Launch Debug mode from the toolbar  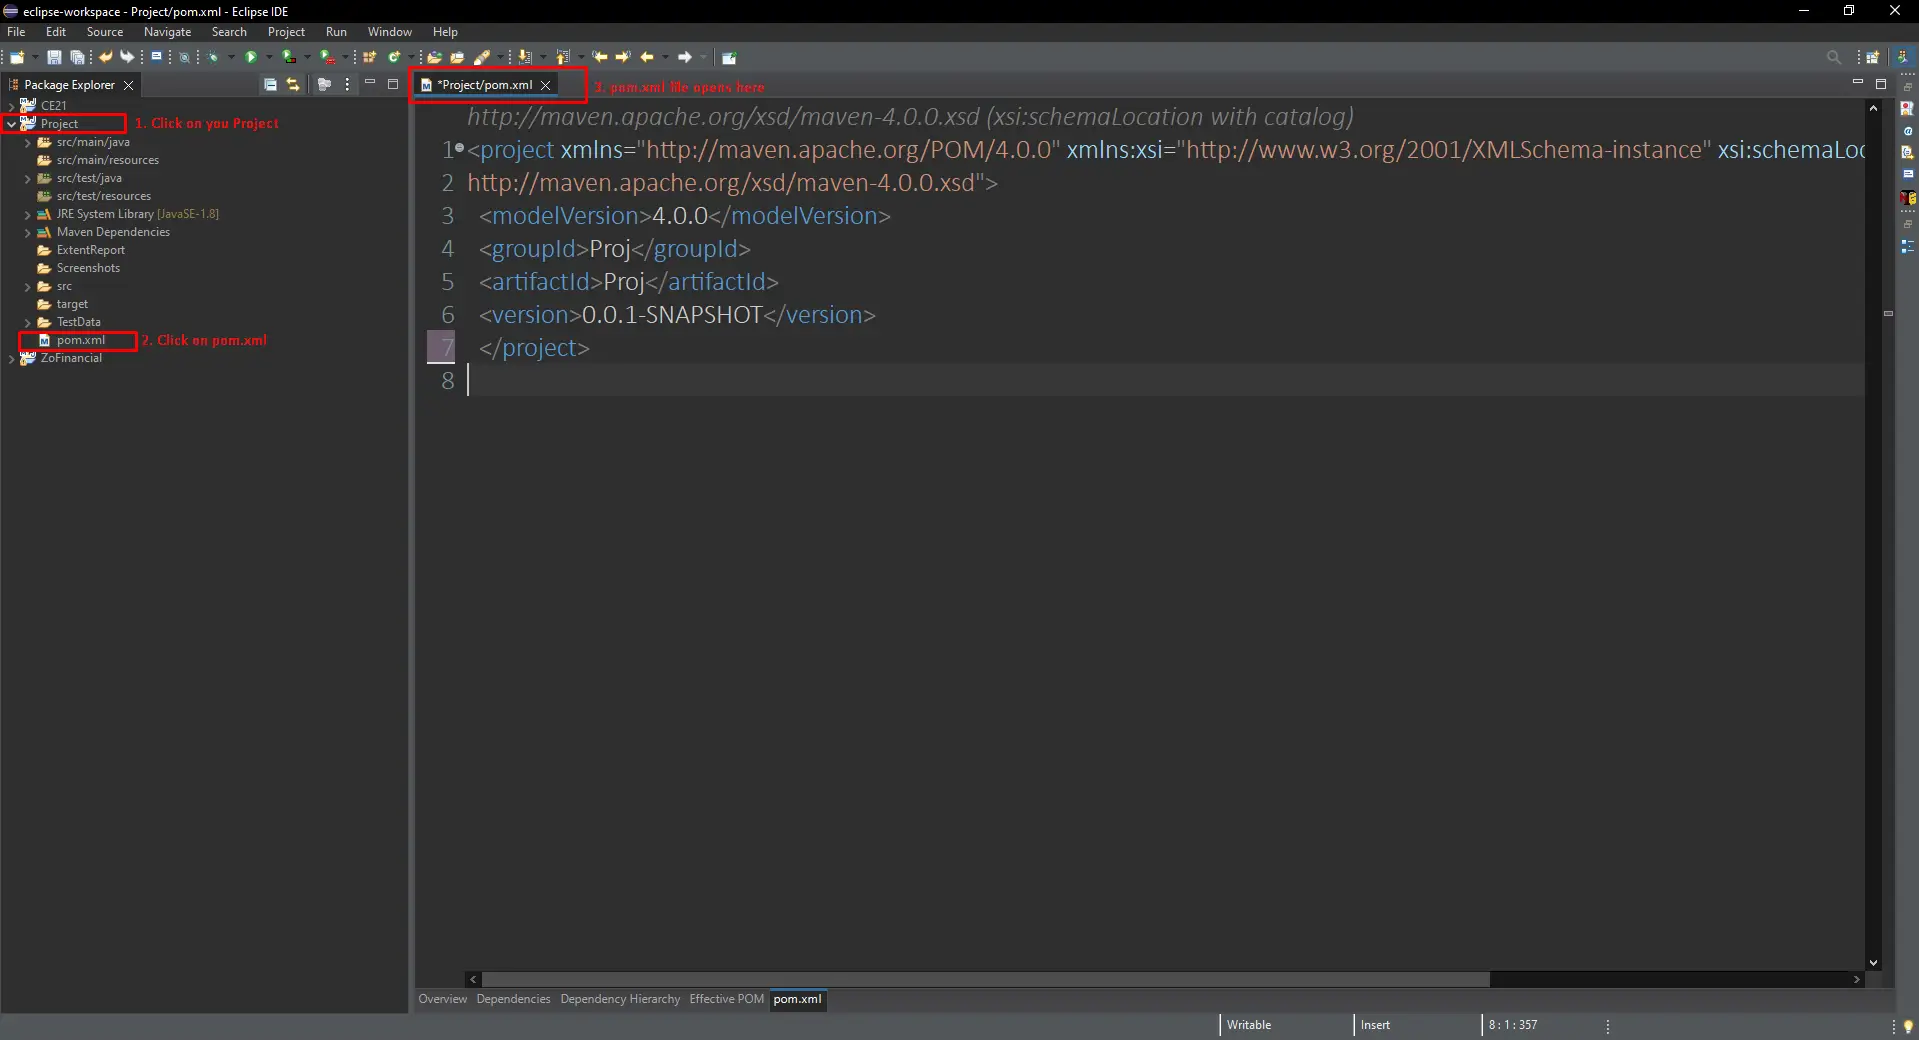pyautogui.click(x=213, y=57)
